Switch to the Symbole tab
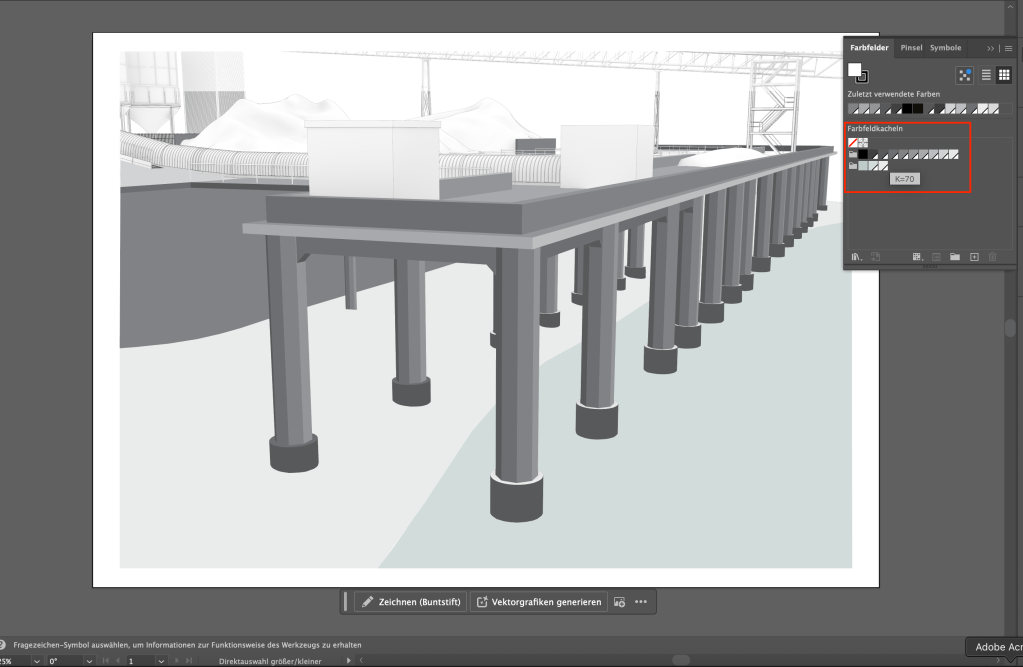Viewport: 1023px width, 667px height. [945, 48]
